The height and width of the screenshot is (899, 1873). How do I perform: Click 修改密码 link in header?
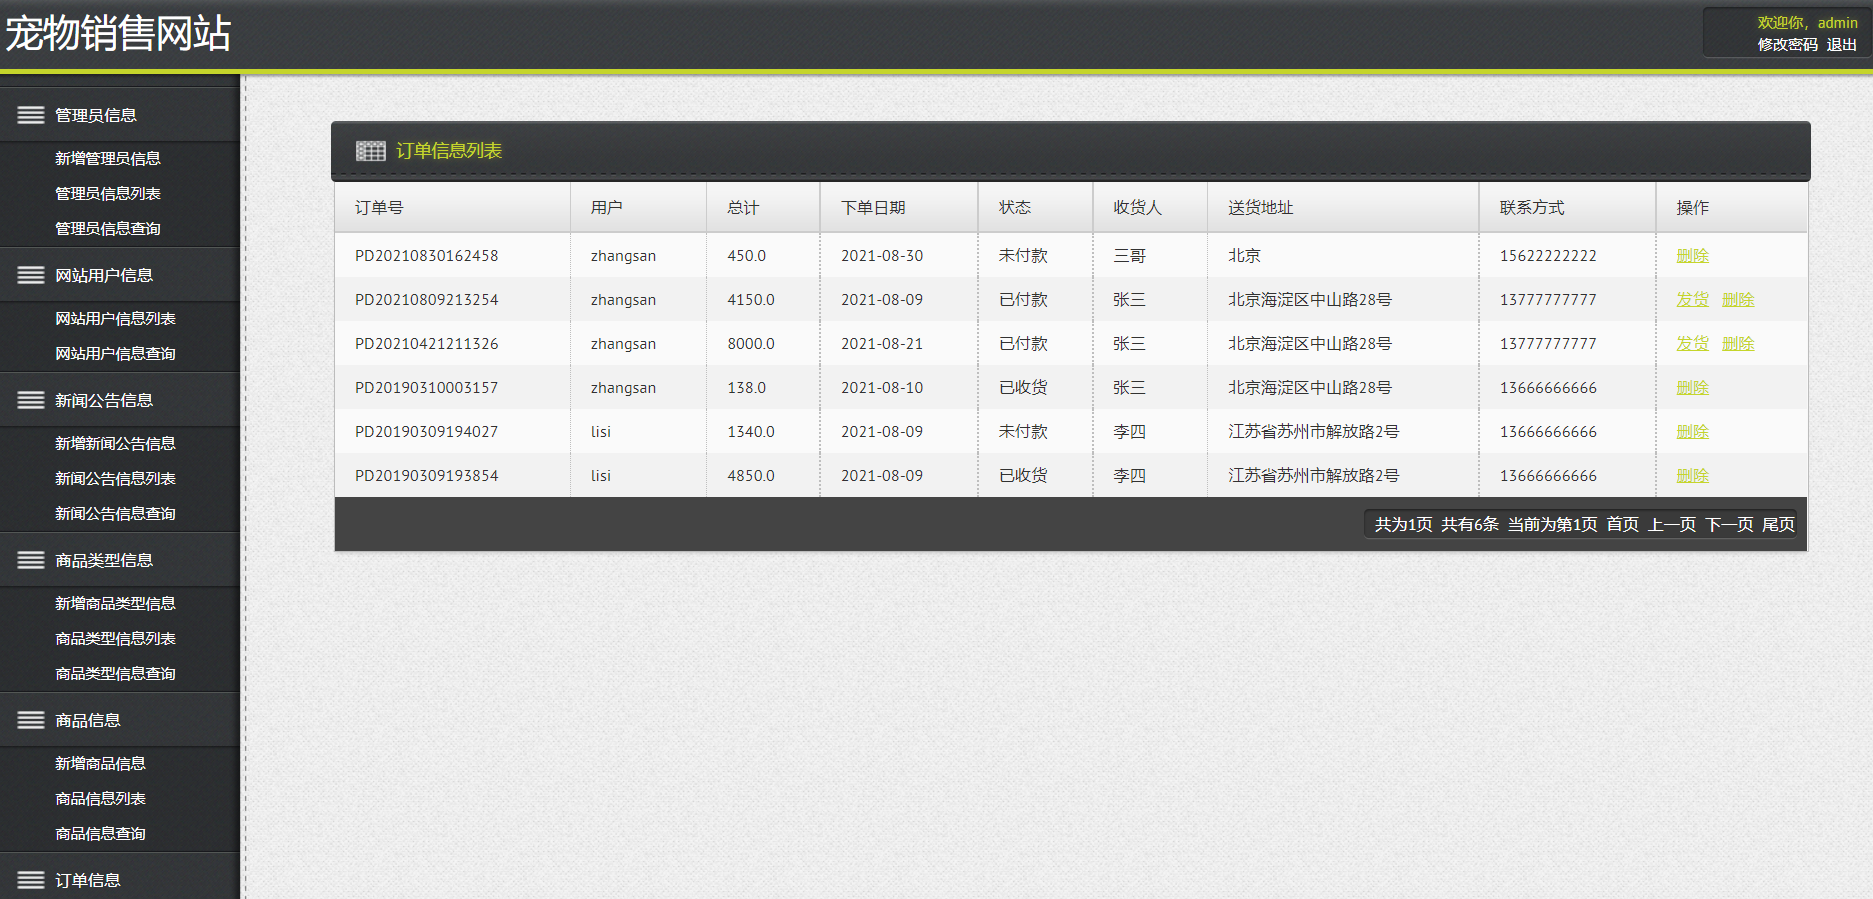click(1788, 45)
